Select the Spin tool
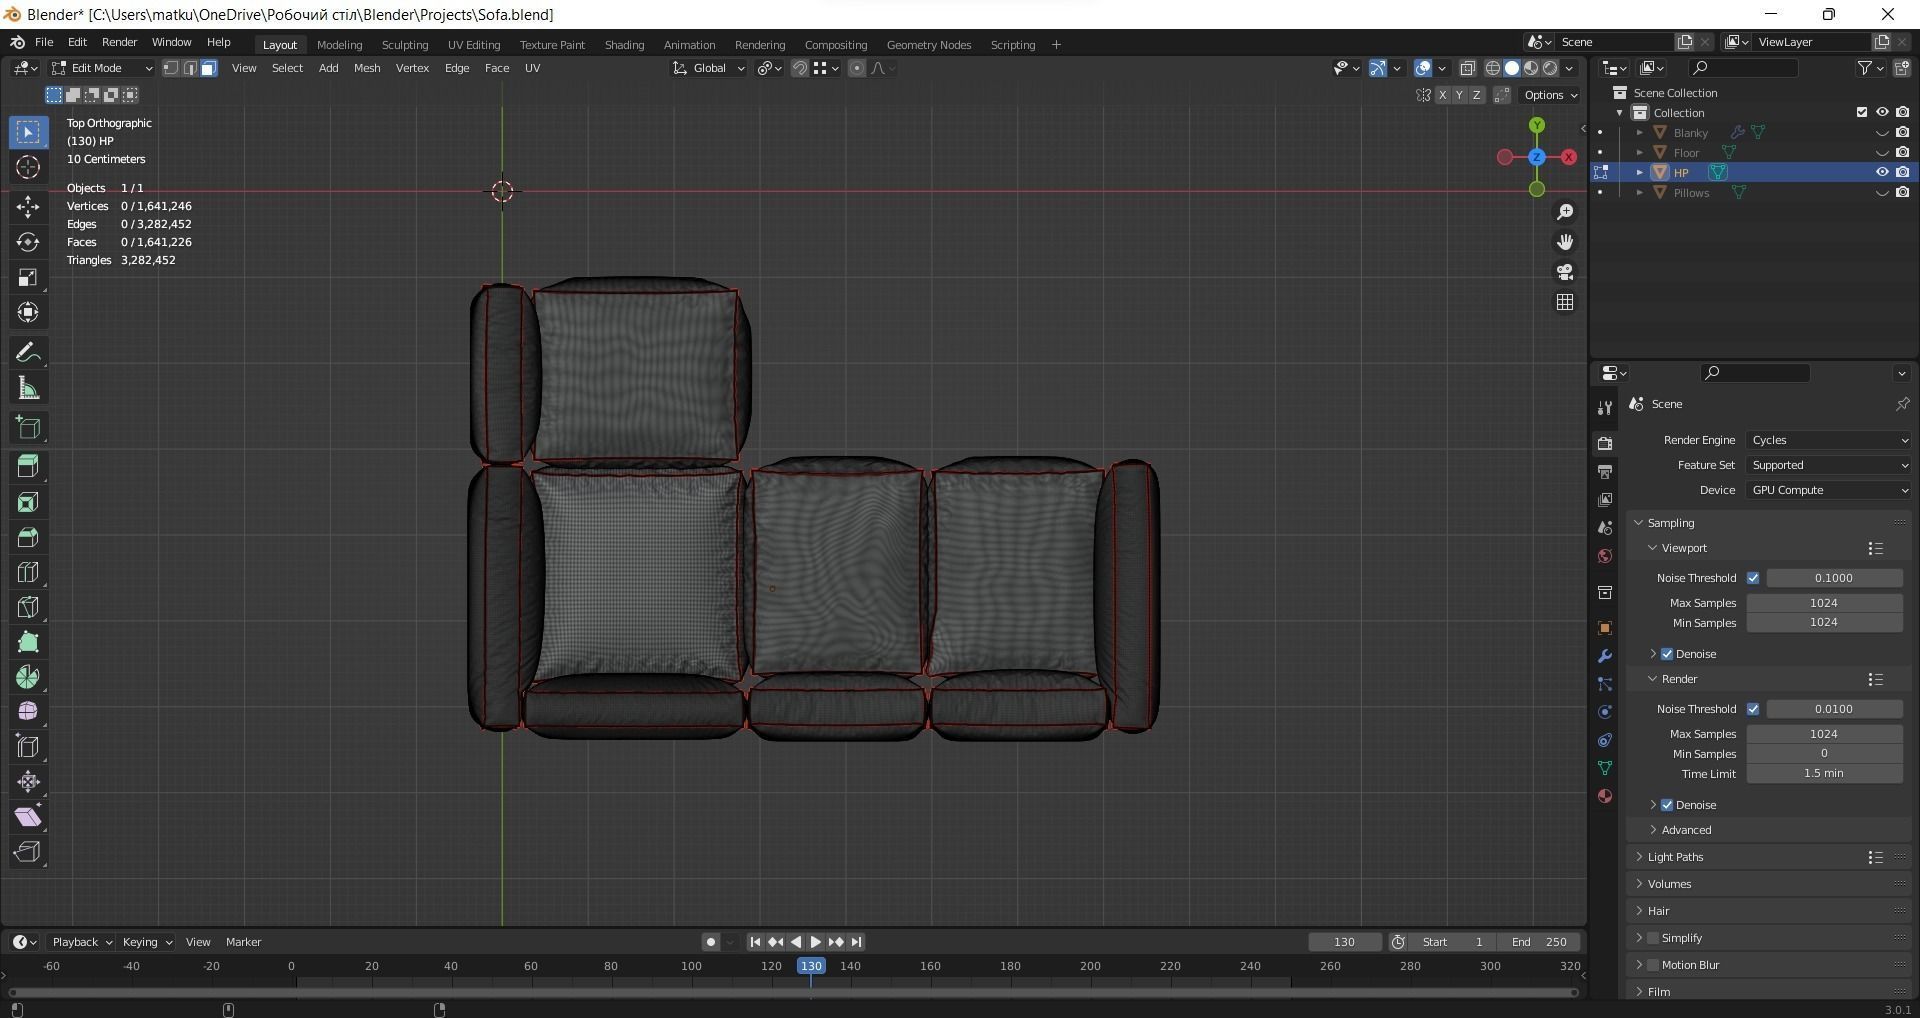Screen dimensions: 1920x1018 coord(28,677)
